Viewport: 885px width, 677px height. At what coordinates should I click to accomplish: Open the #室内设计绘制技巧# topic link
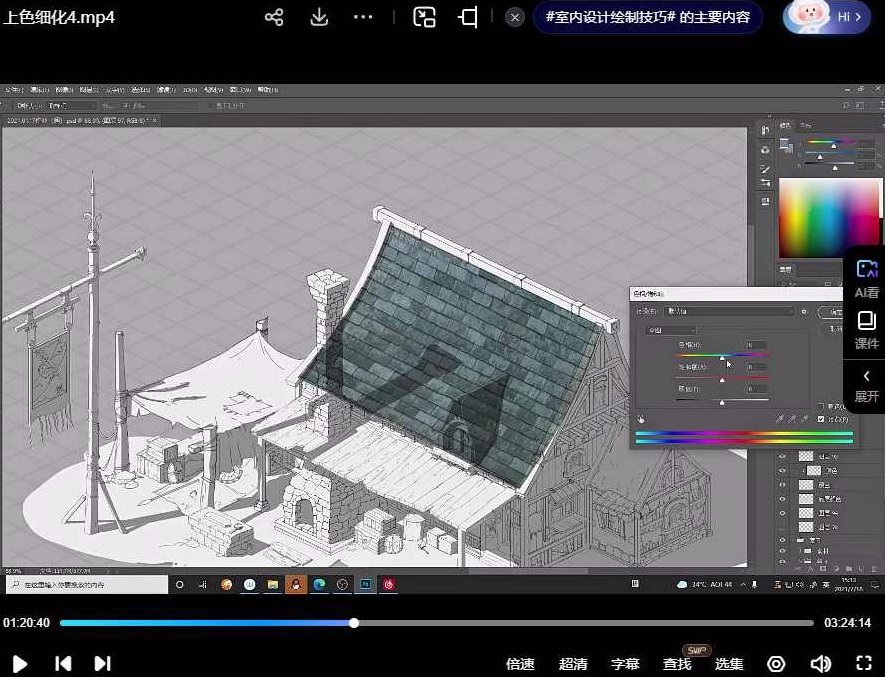pos(647,18)
